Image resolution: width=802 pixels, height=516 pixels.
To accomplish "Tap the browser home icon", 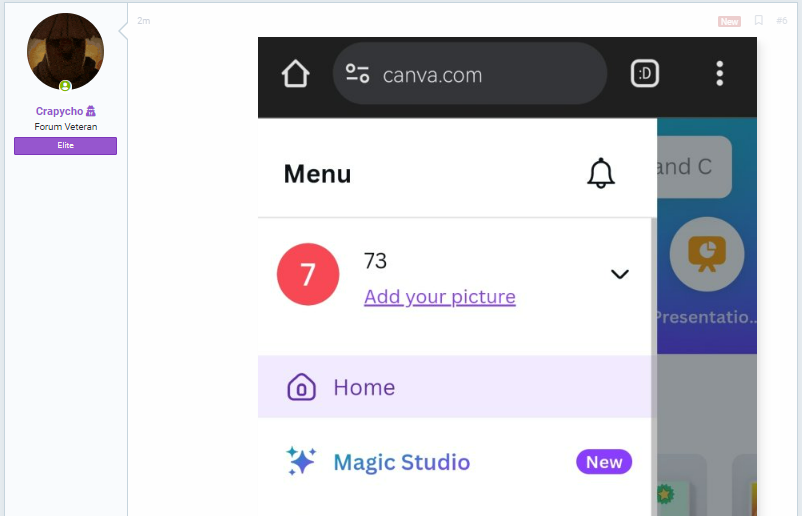I will click(x=296, y=74).
